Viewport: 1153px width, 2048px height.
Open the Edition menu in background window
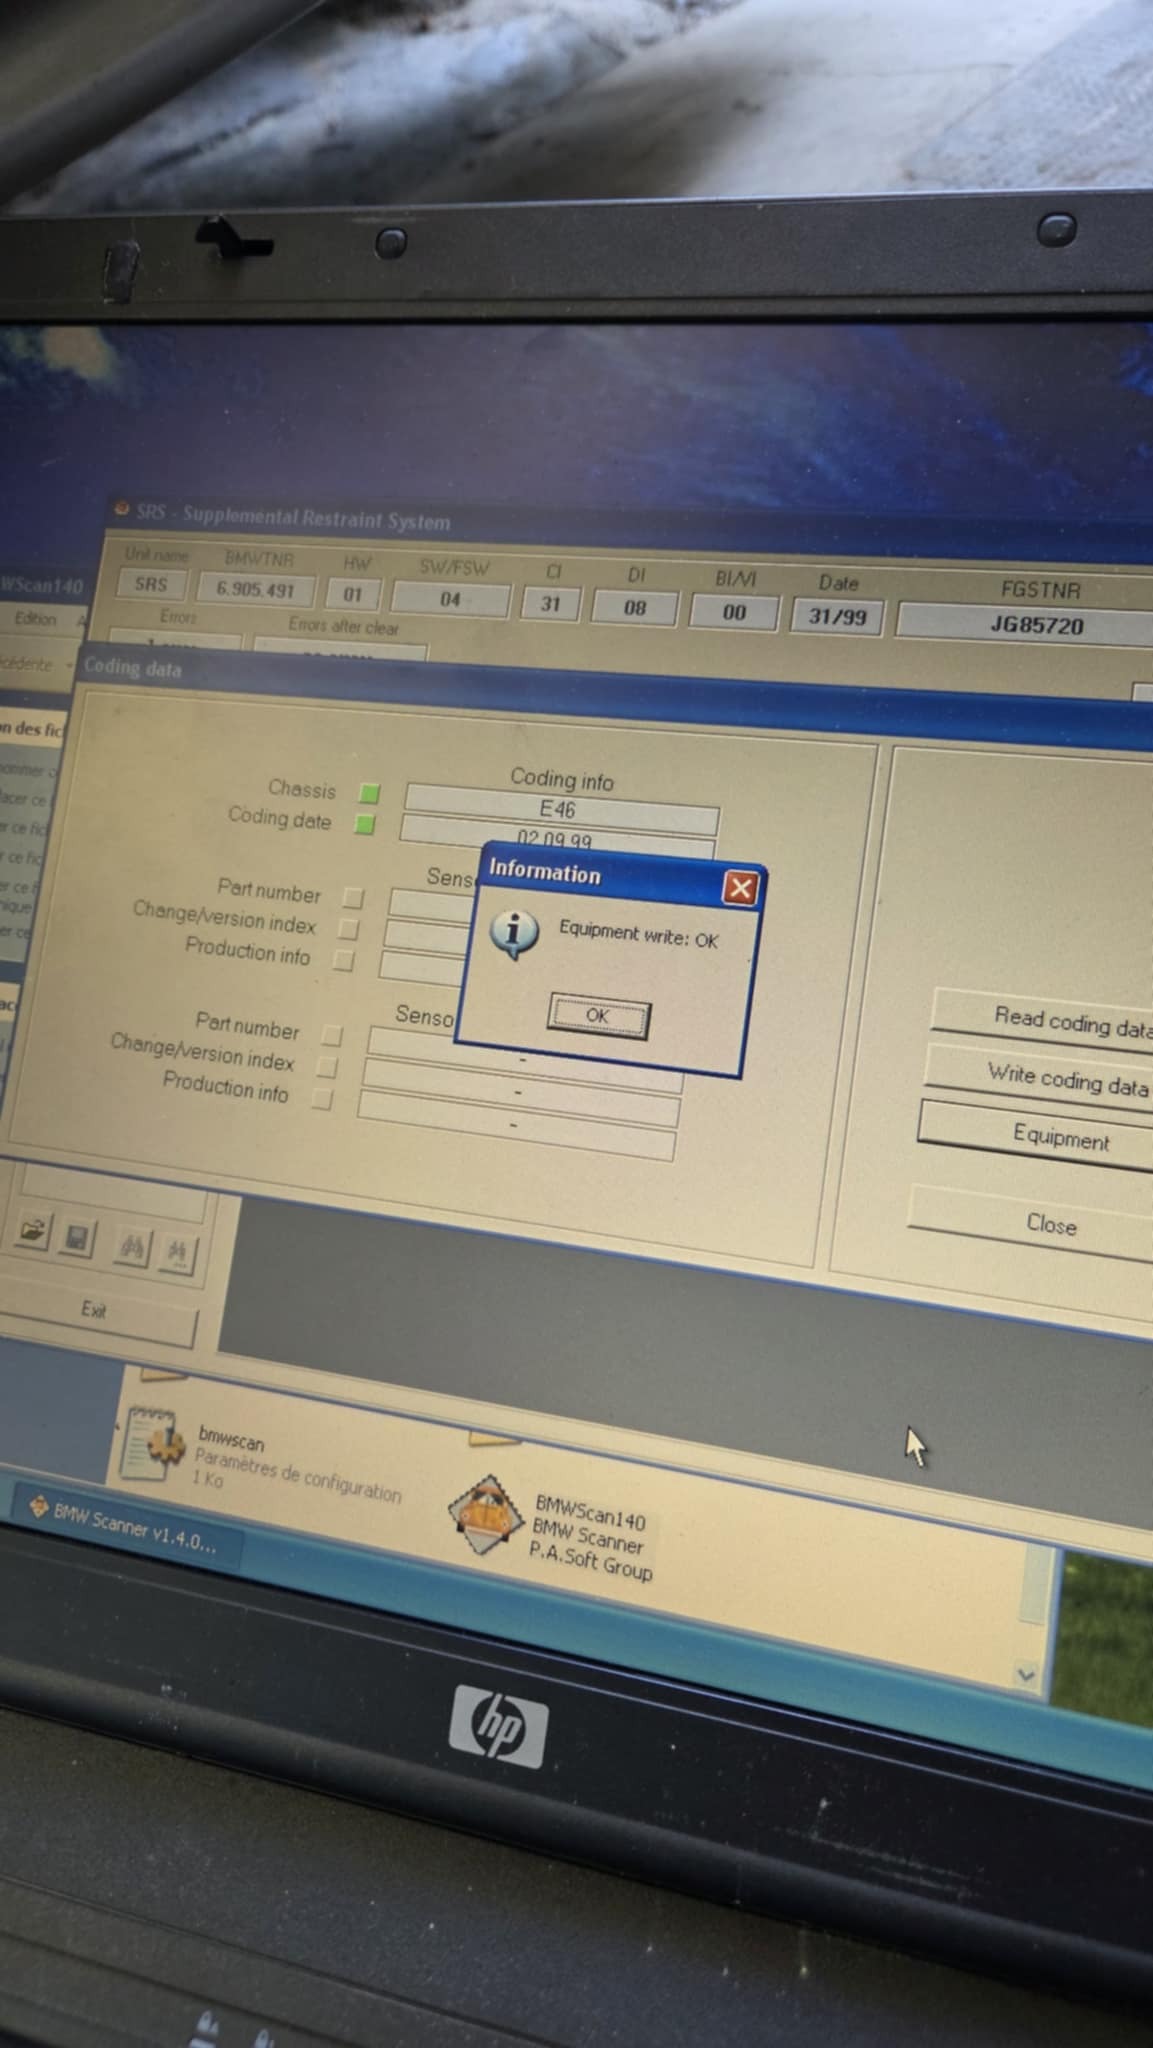(36, 619)
